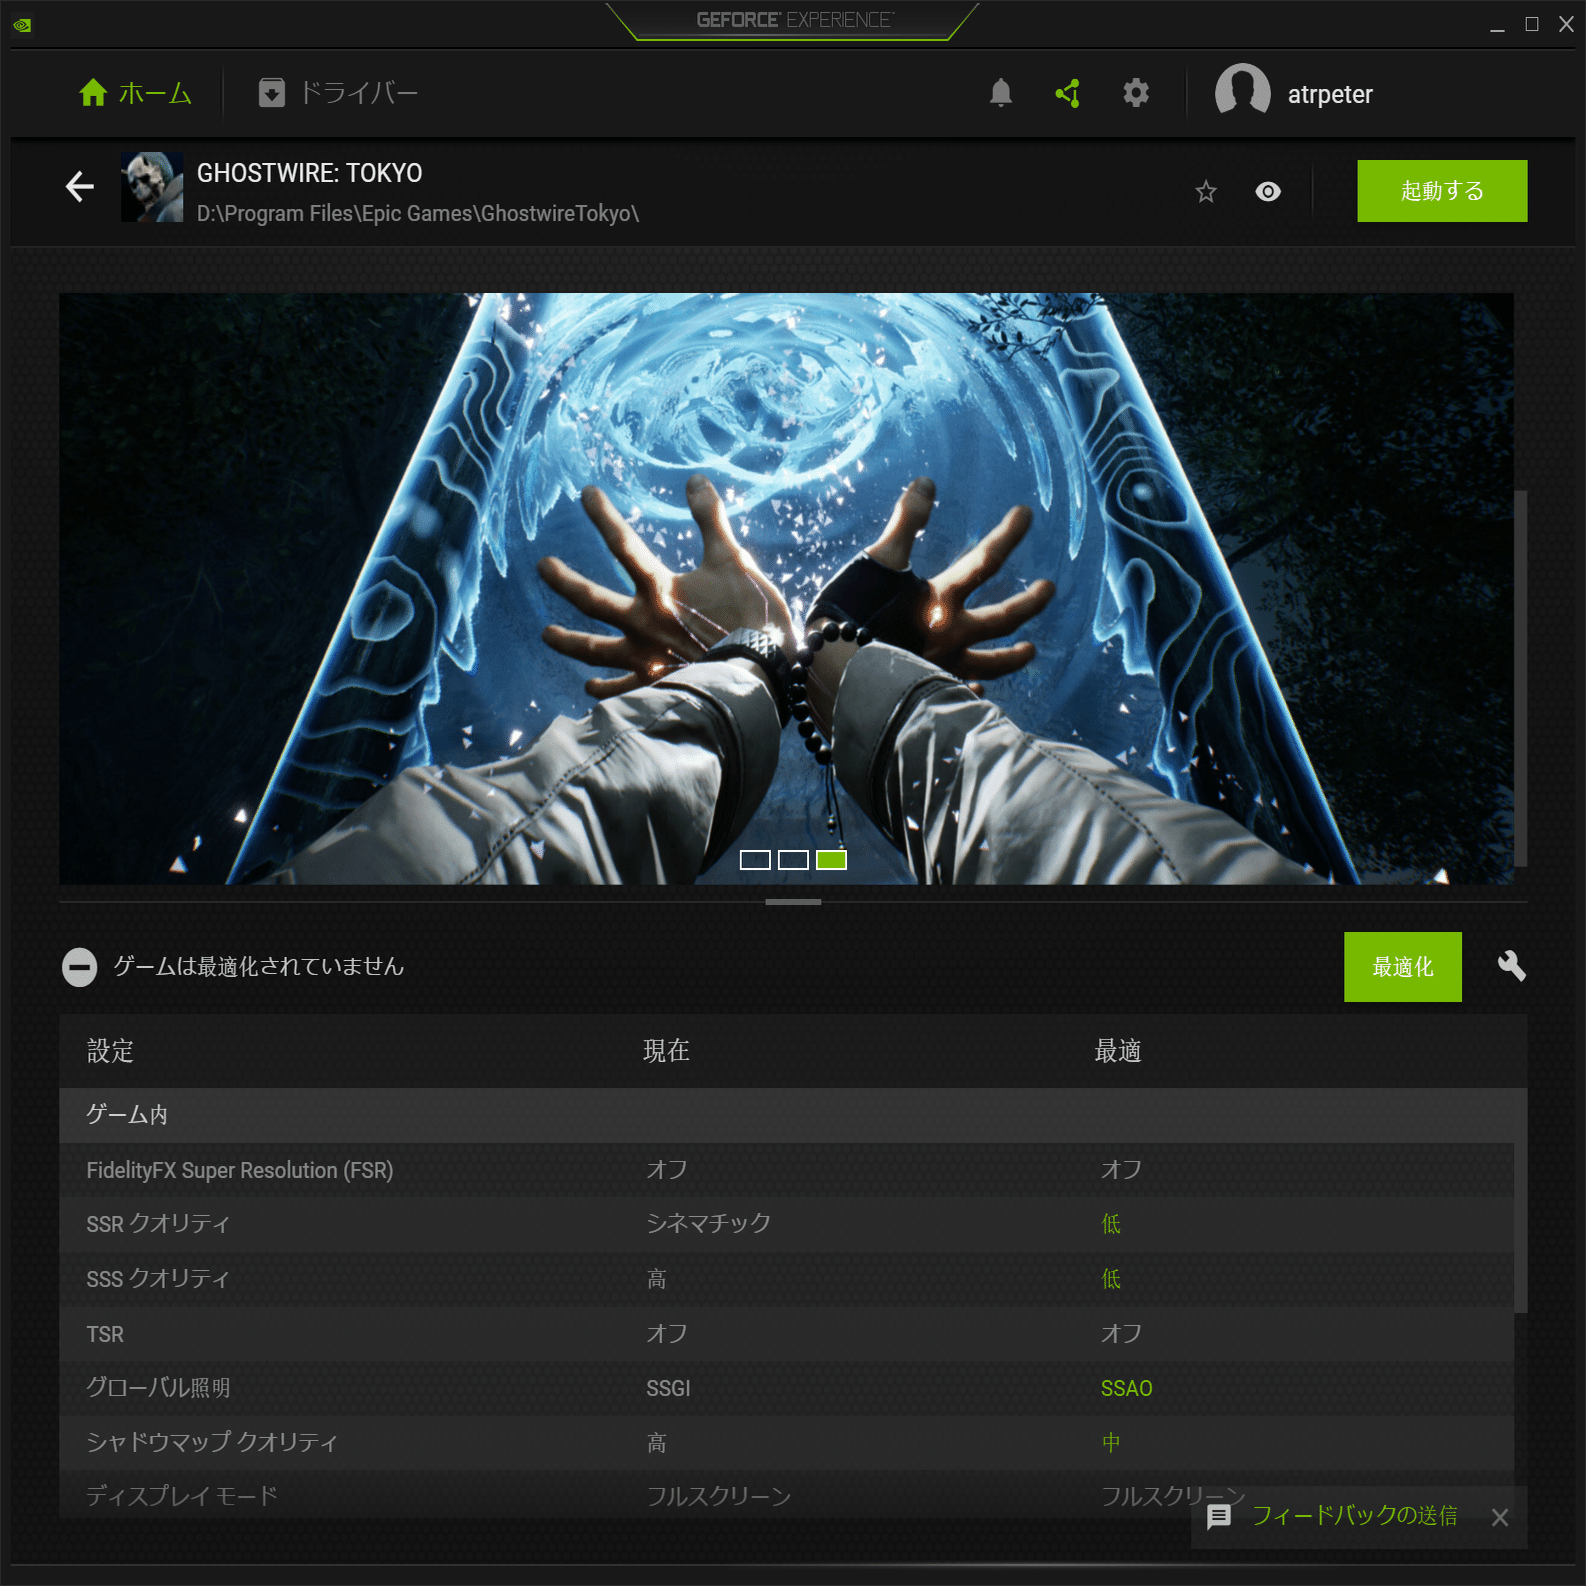The width and height of the screenshot is (1586, 1586).
Task: Open the フィードバックの送信 link
Action: point(1354,1516)
